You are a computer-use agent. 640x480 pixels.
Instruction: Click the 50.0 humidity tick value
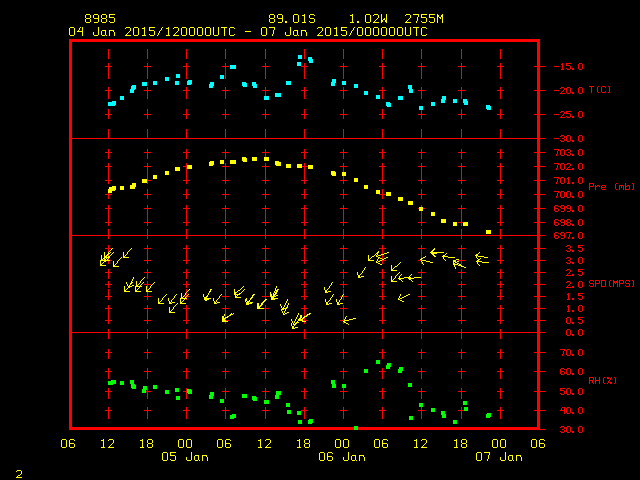click(571, 391)
